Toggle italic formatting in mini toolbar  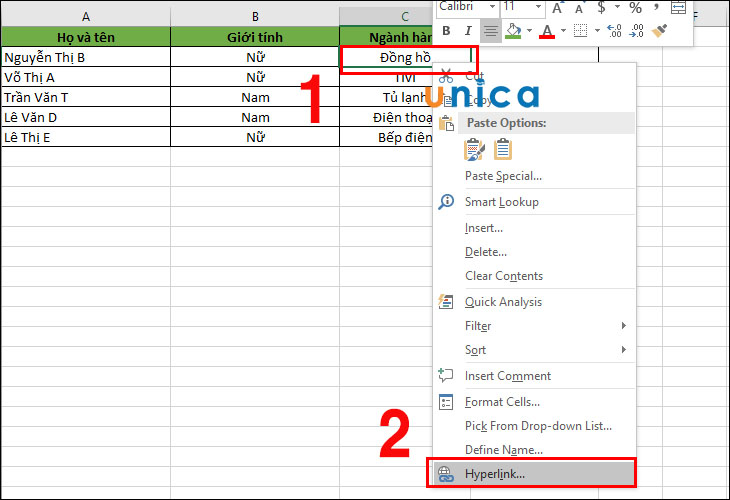pos(468,31)
